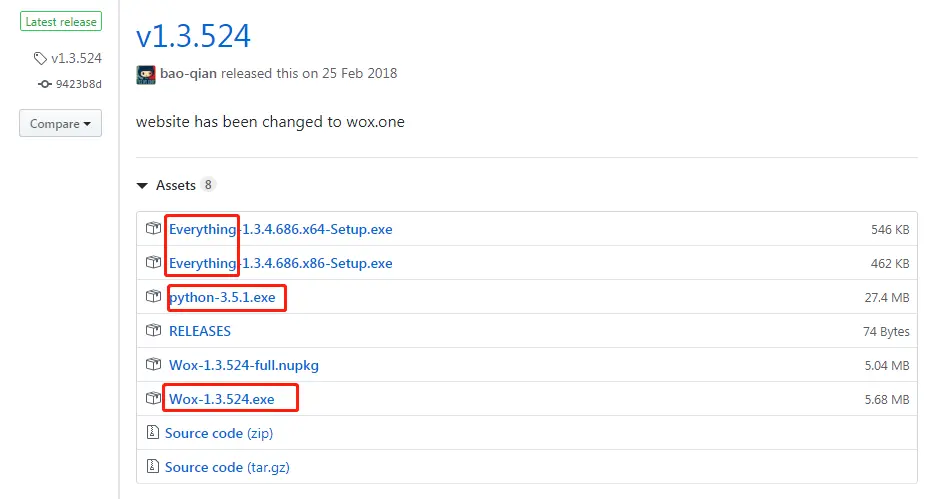948x499 pixels.
Task: Open bao-qian's avatar image
Action: point(146,74)
